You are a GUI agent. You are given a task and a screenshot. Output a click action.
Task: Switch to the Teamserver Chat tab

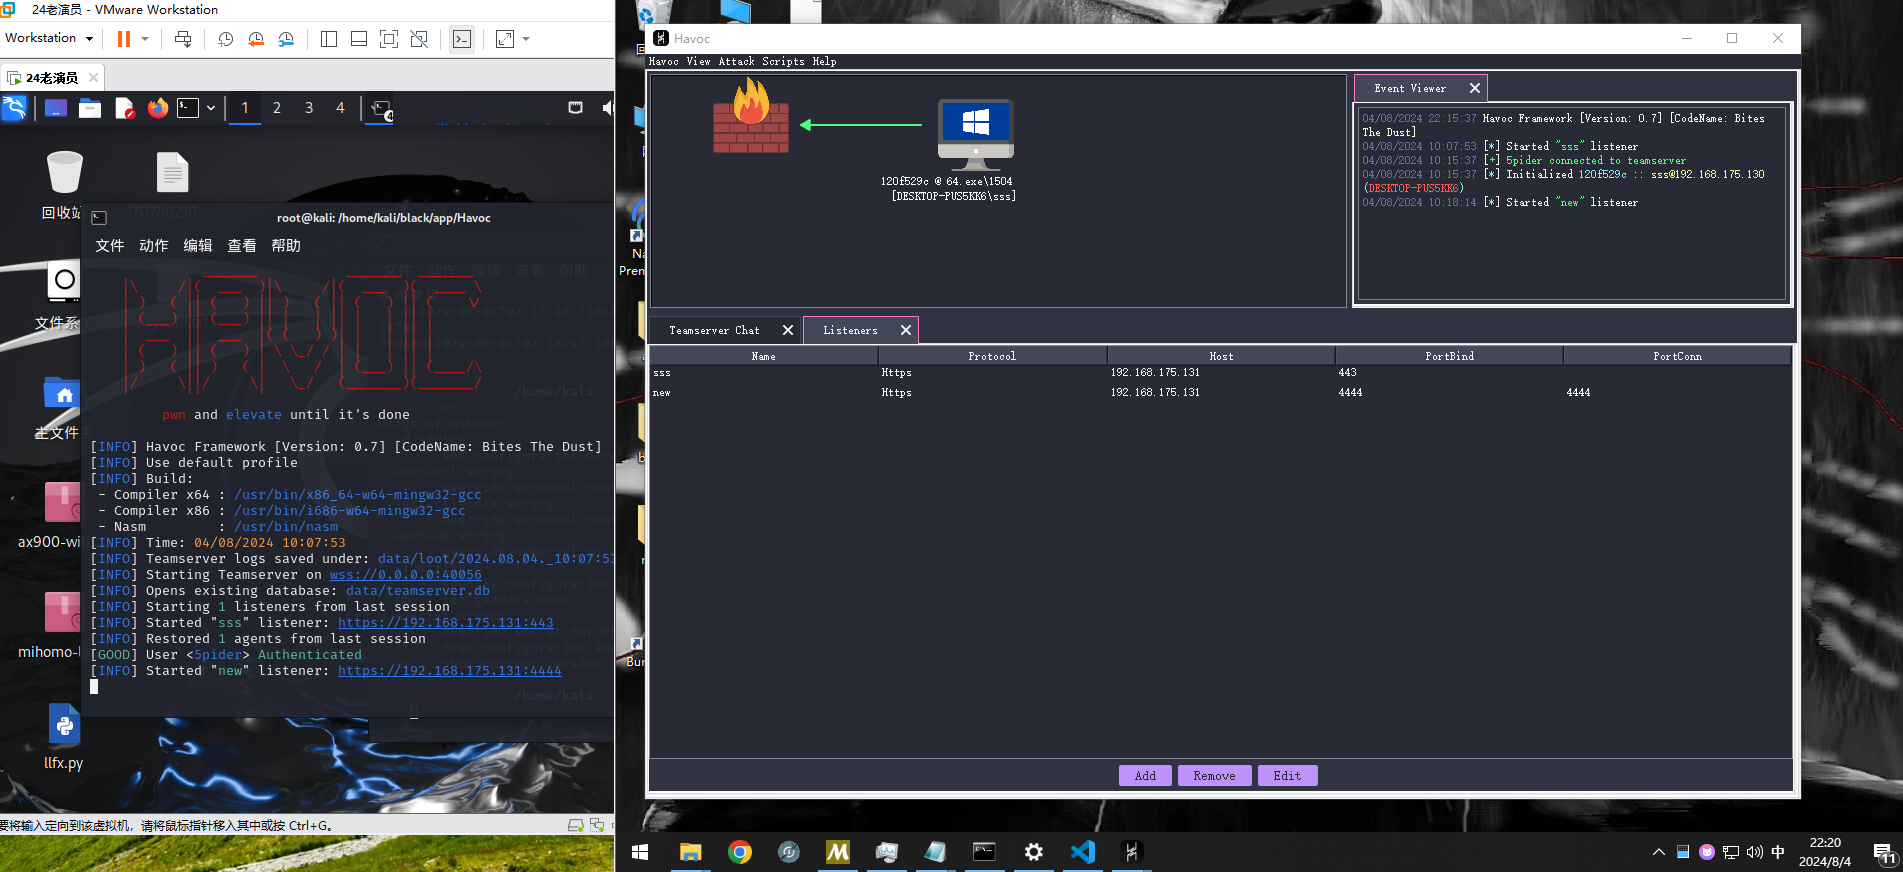click(x=714, y=330)
